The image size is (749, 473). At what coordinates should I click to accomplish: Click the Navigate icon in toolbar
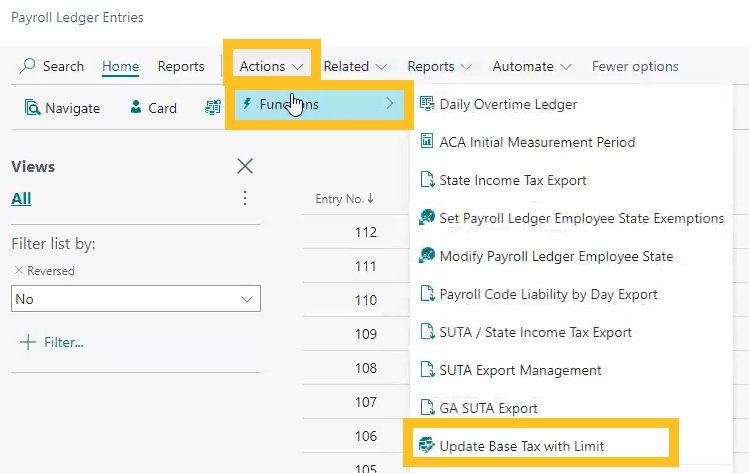tap(32, 108)
